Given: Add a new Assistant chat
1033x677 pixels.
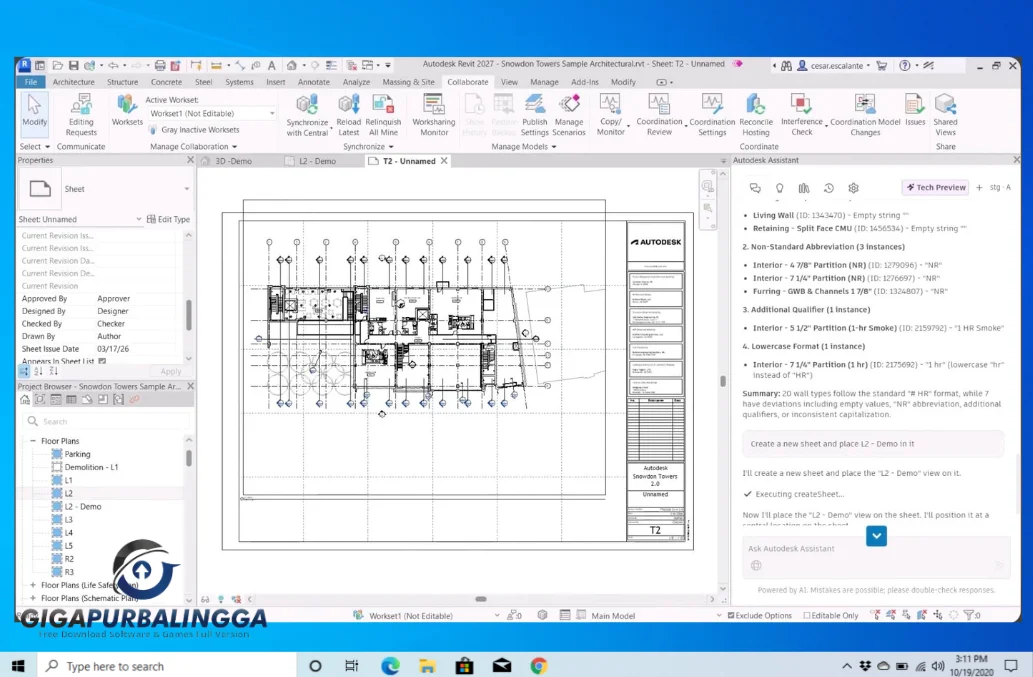Looking at the screenshot, I should [979, 188].
